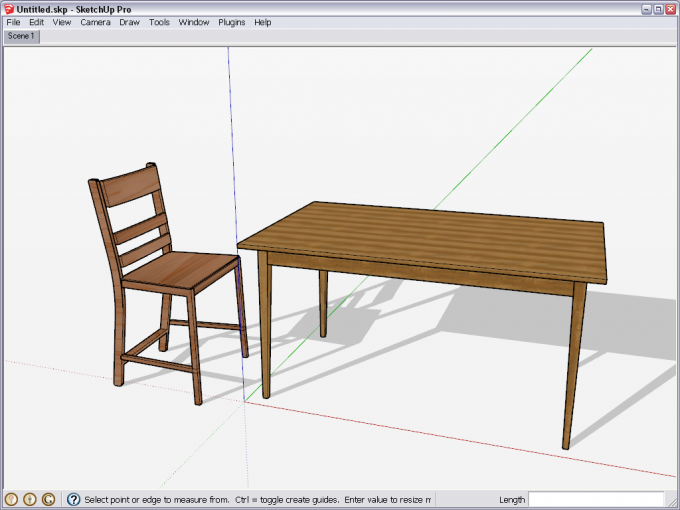
Task: Open the Plugins menu
Action: pyautogui.click(x=232, y=22)
